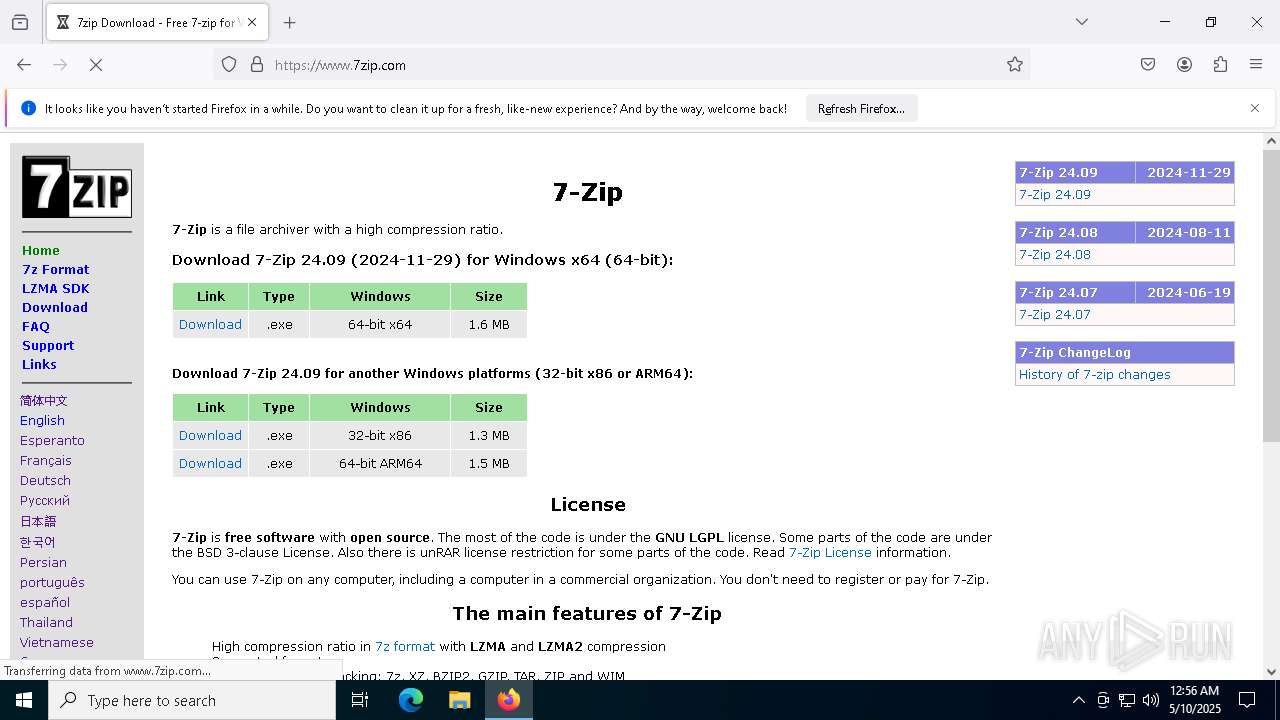Open History of 7-zip changes

(1094, 374)
